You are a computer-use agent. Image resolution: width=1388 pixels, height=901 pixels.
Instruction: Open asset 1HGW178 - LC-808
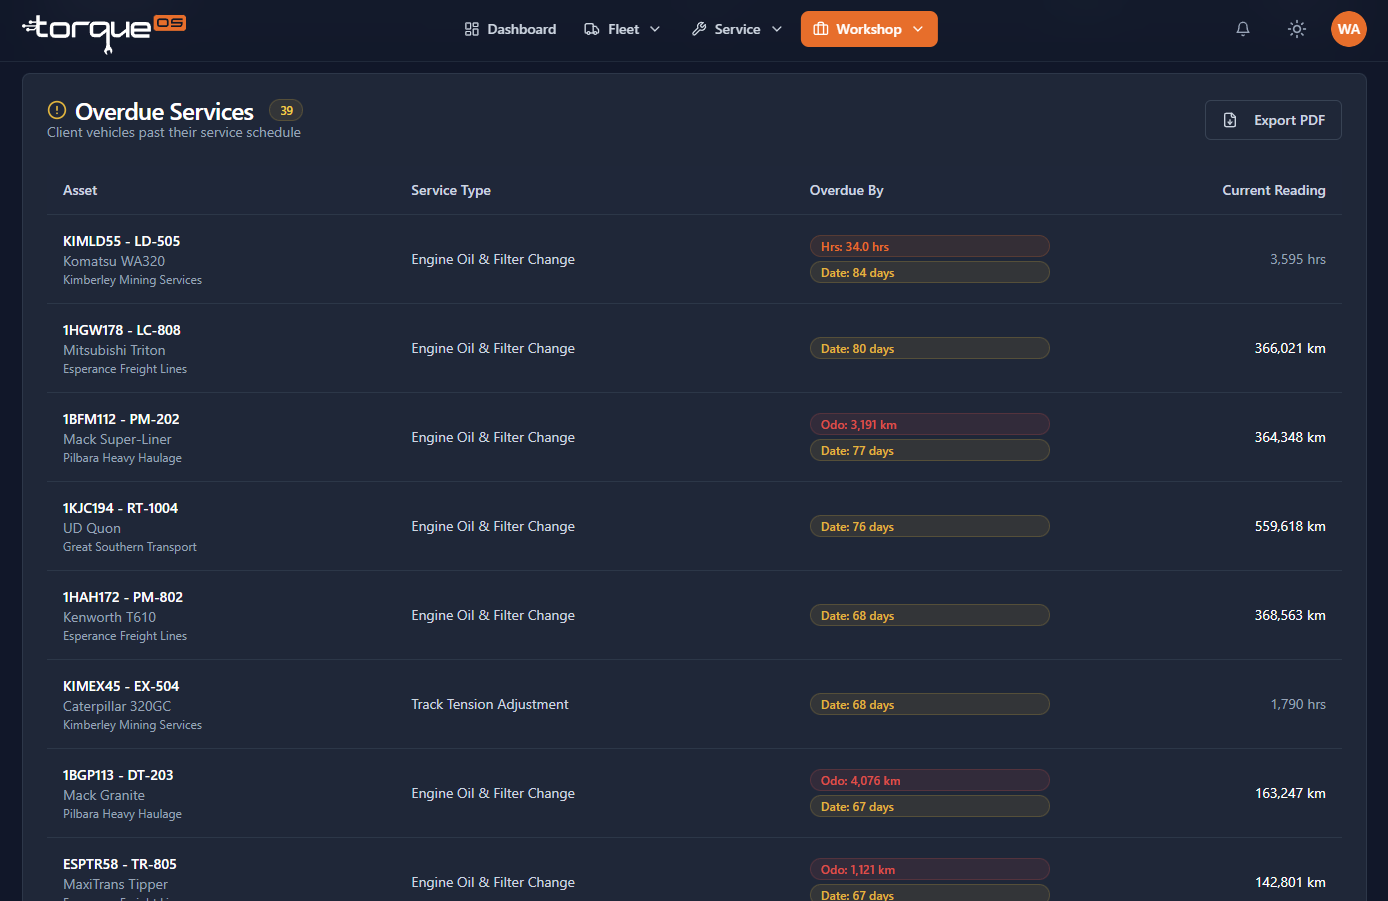122,330
